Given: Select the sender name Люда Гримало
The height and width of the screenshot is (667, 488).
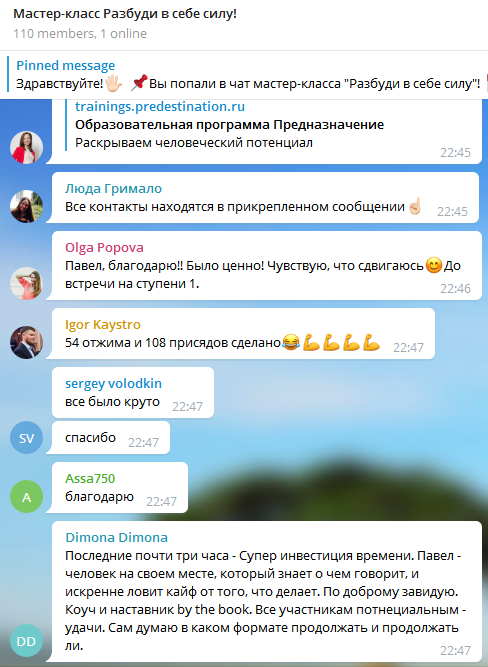Looking at the screenshot, I should pyautogui.click(x=113, y=188).
